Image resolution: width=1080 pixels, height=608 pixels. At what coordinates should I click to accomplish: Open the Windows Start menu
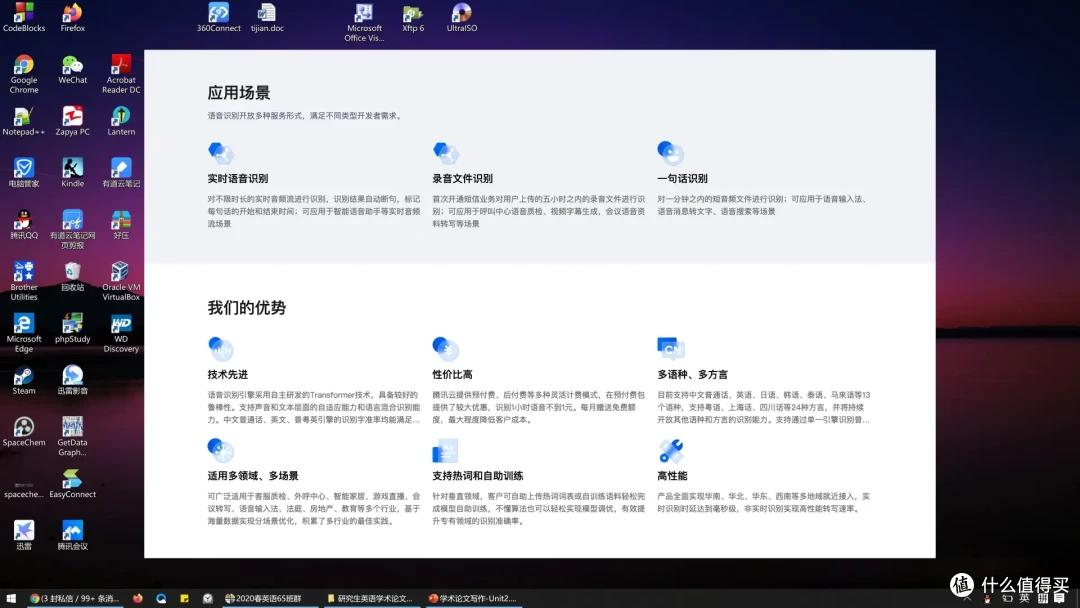click(11, 598)
